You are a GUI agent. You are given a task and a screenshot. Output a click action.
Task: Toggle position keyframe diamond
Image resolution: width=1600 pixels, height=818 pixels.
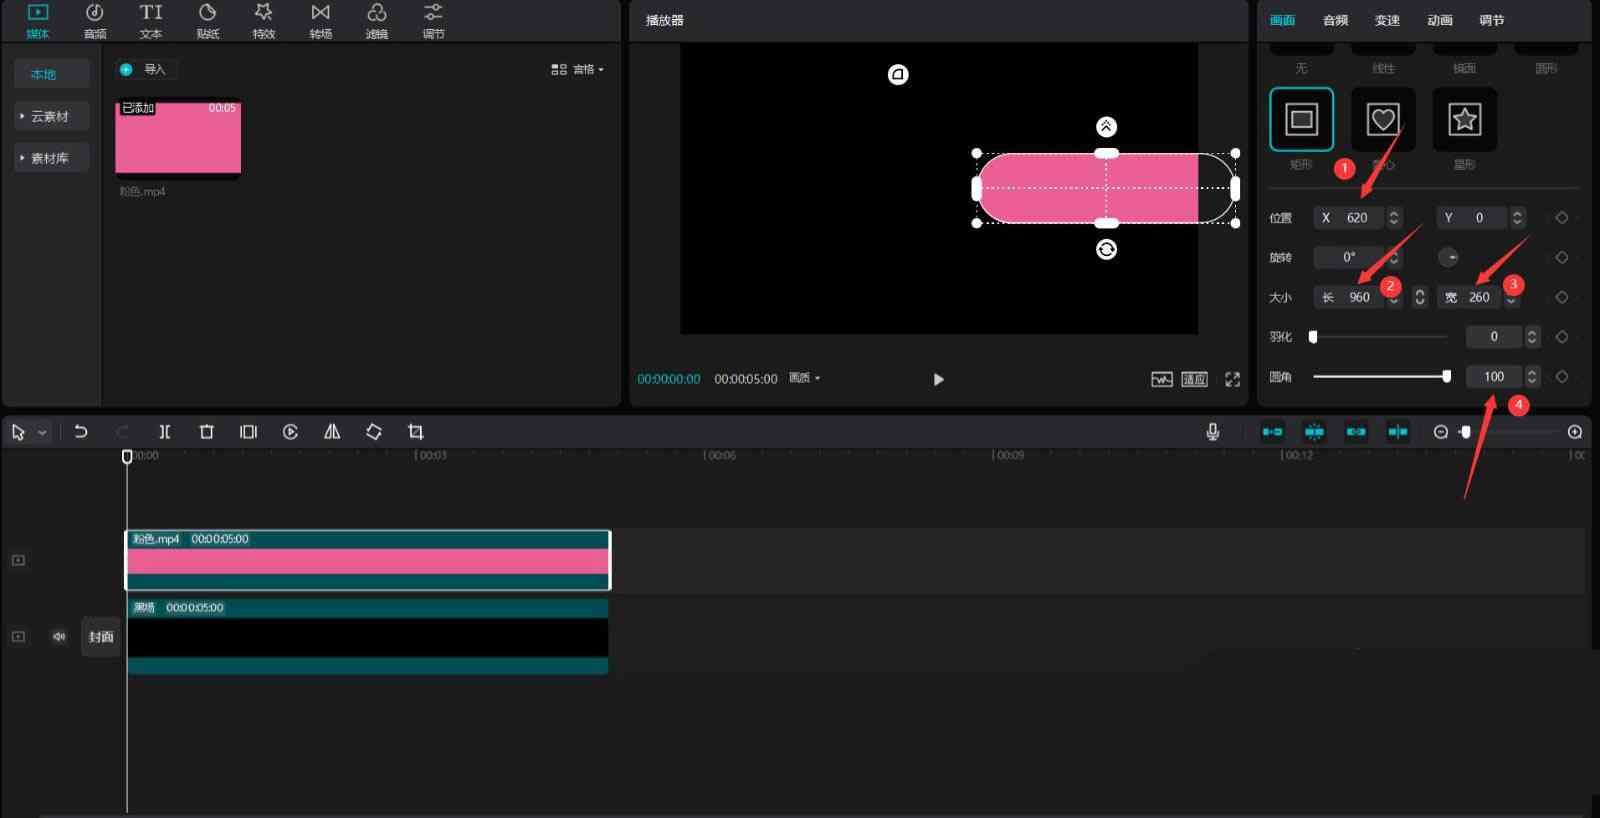tap(1562, 218)
